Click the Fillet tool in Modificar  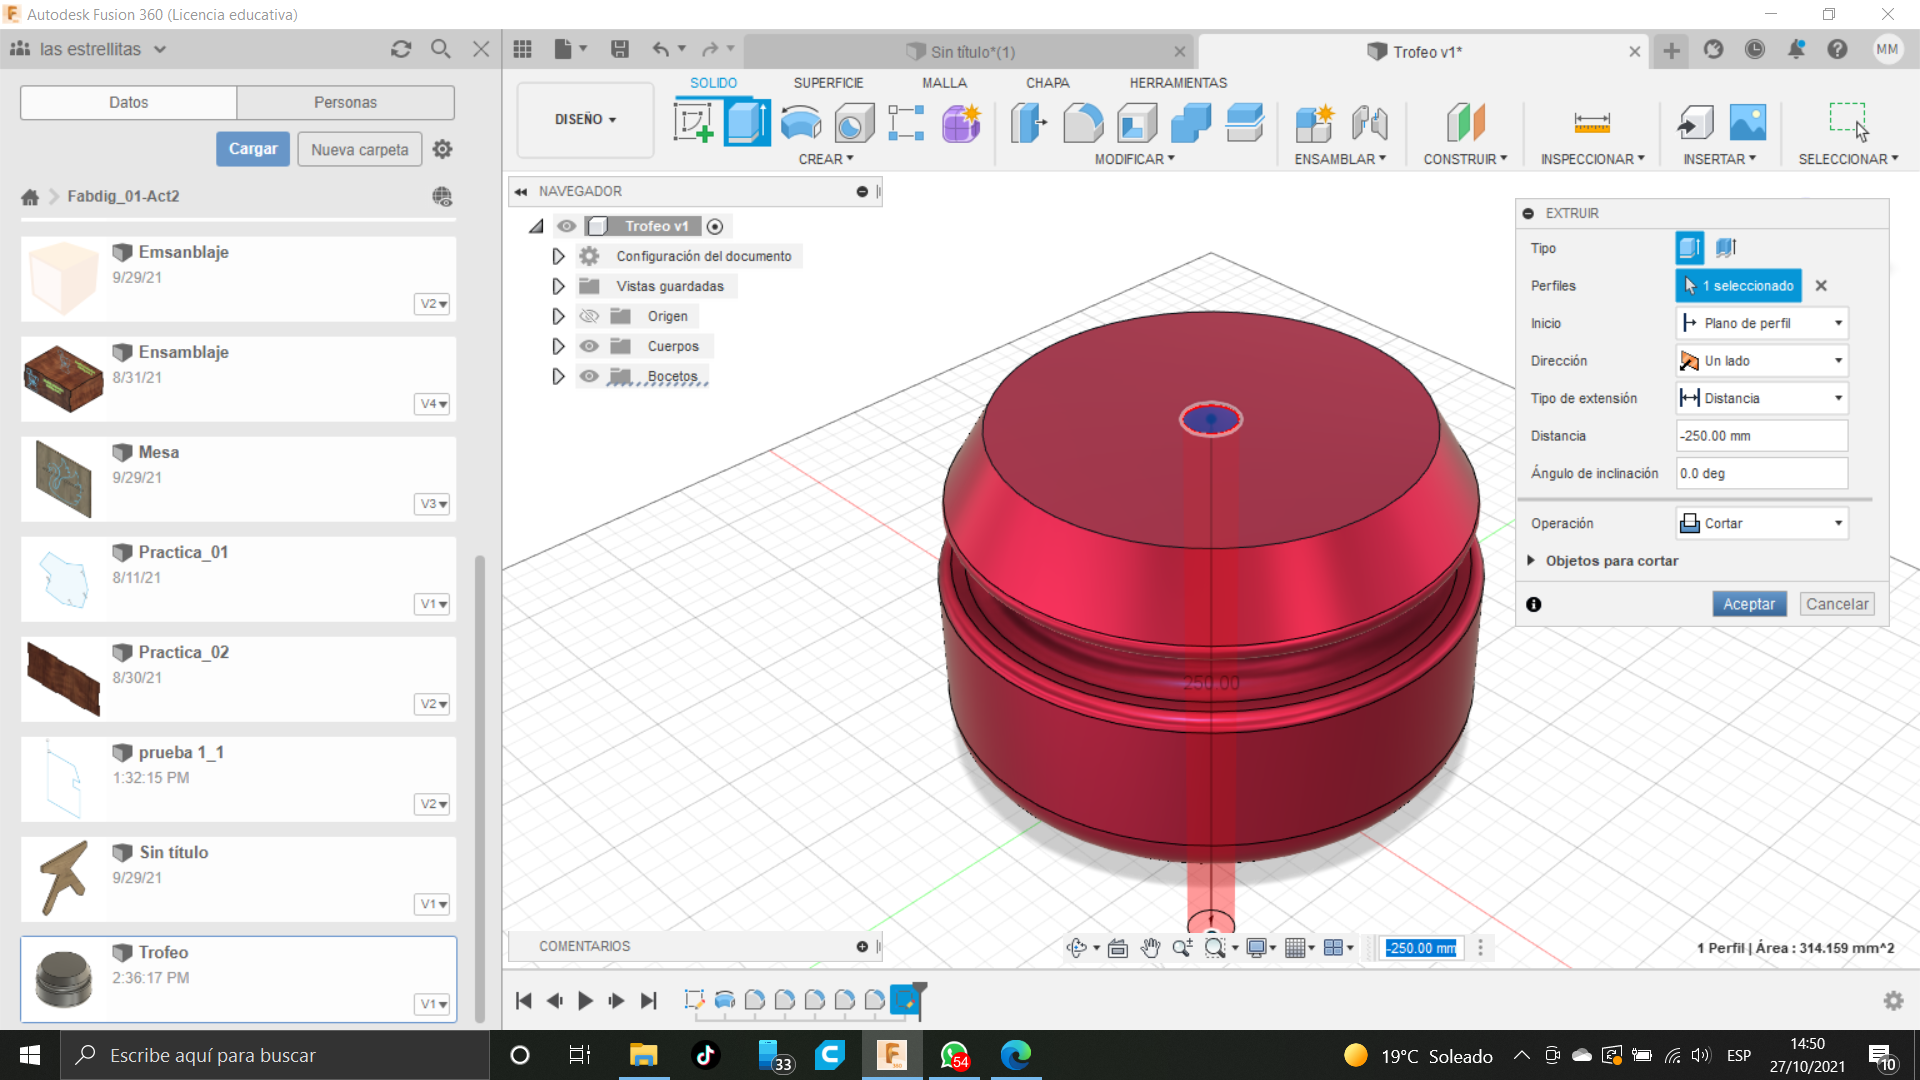[x=1083, y=123]
